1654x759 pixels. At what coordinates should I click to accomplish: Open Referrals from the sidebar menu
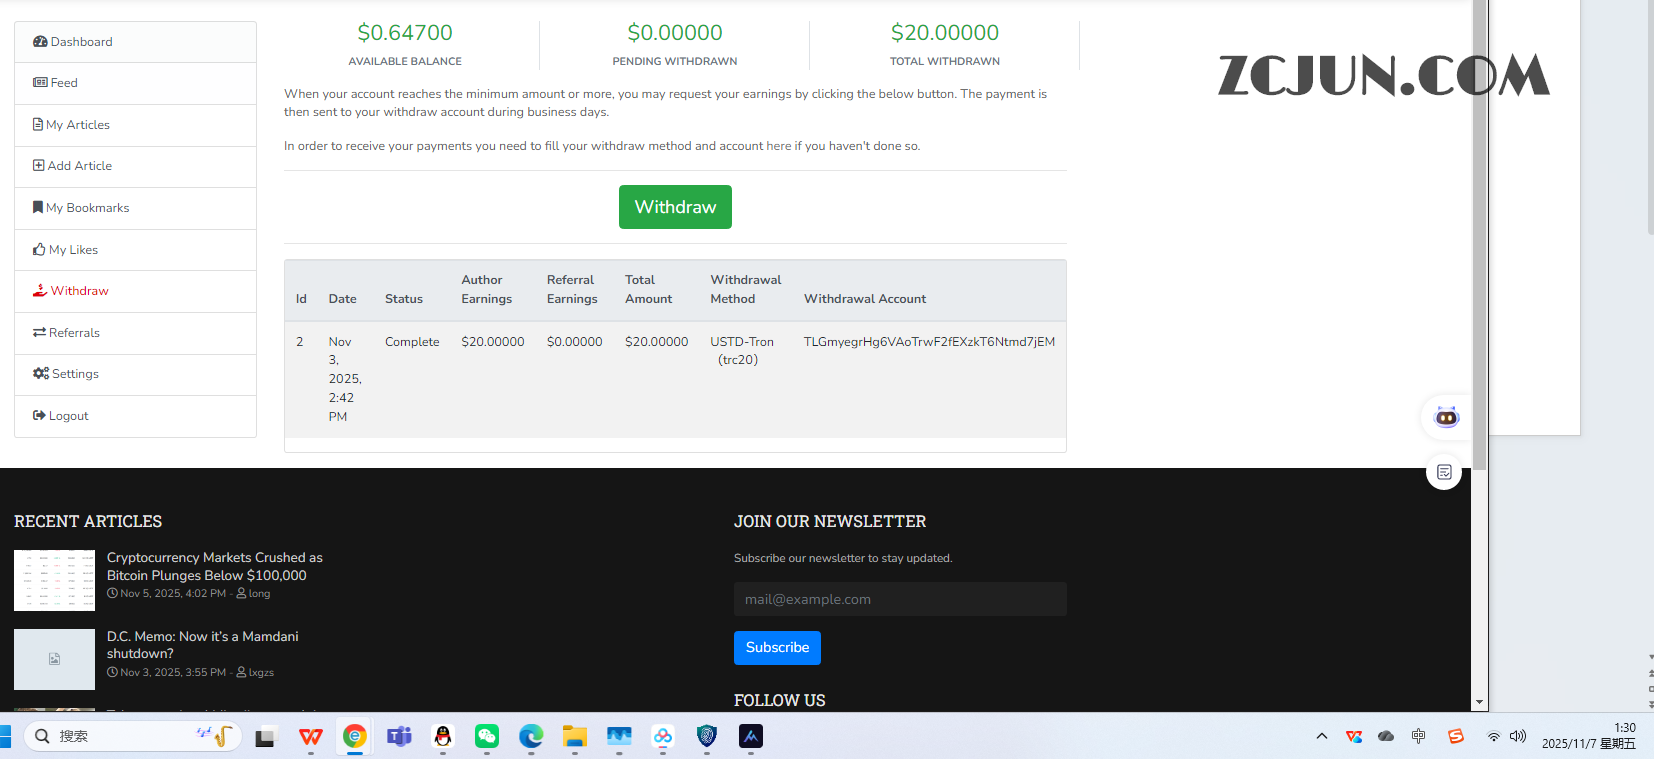coord(74,333)
